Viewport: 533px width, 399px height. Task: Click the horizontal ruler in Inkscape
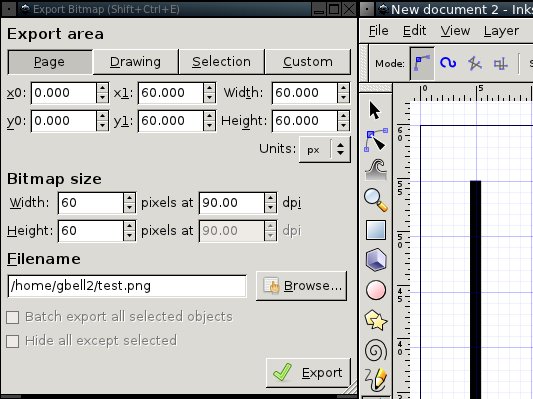click(472, 93)
